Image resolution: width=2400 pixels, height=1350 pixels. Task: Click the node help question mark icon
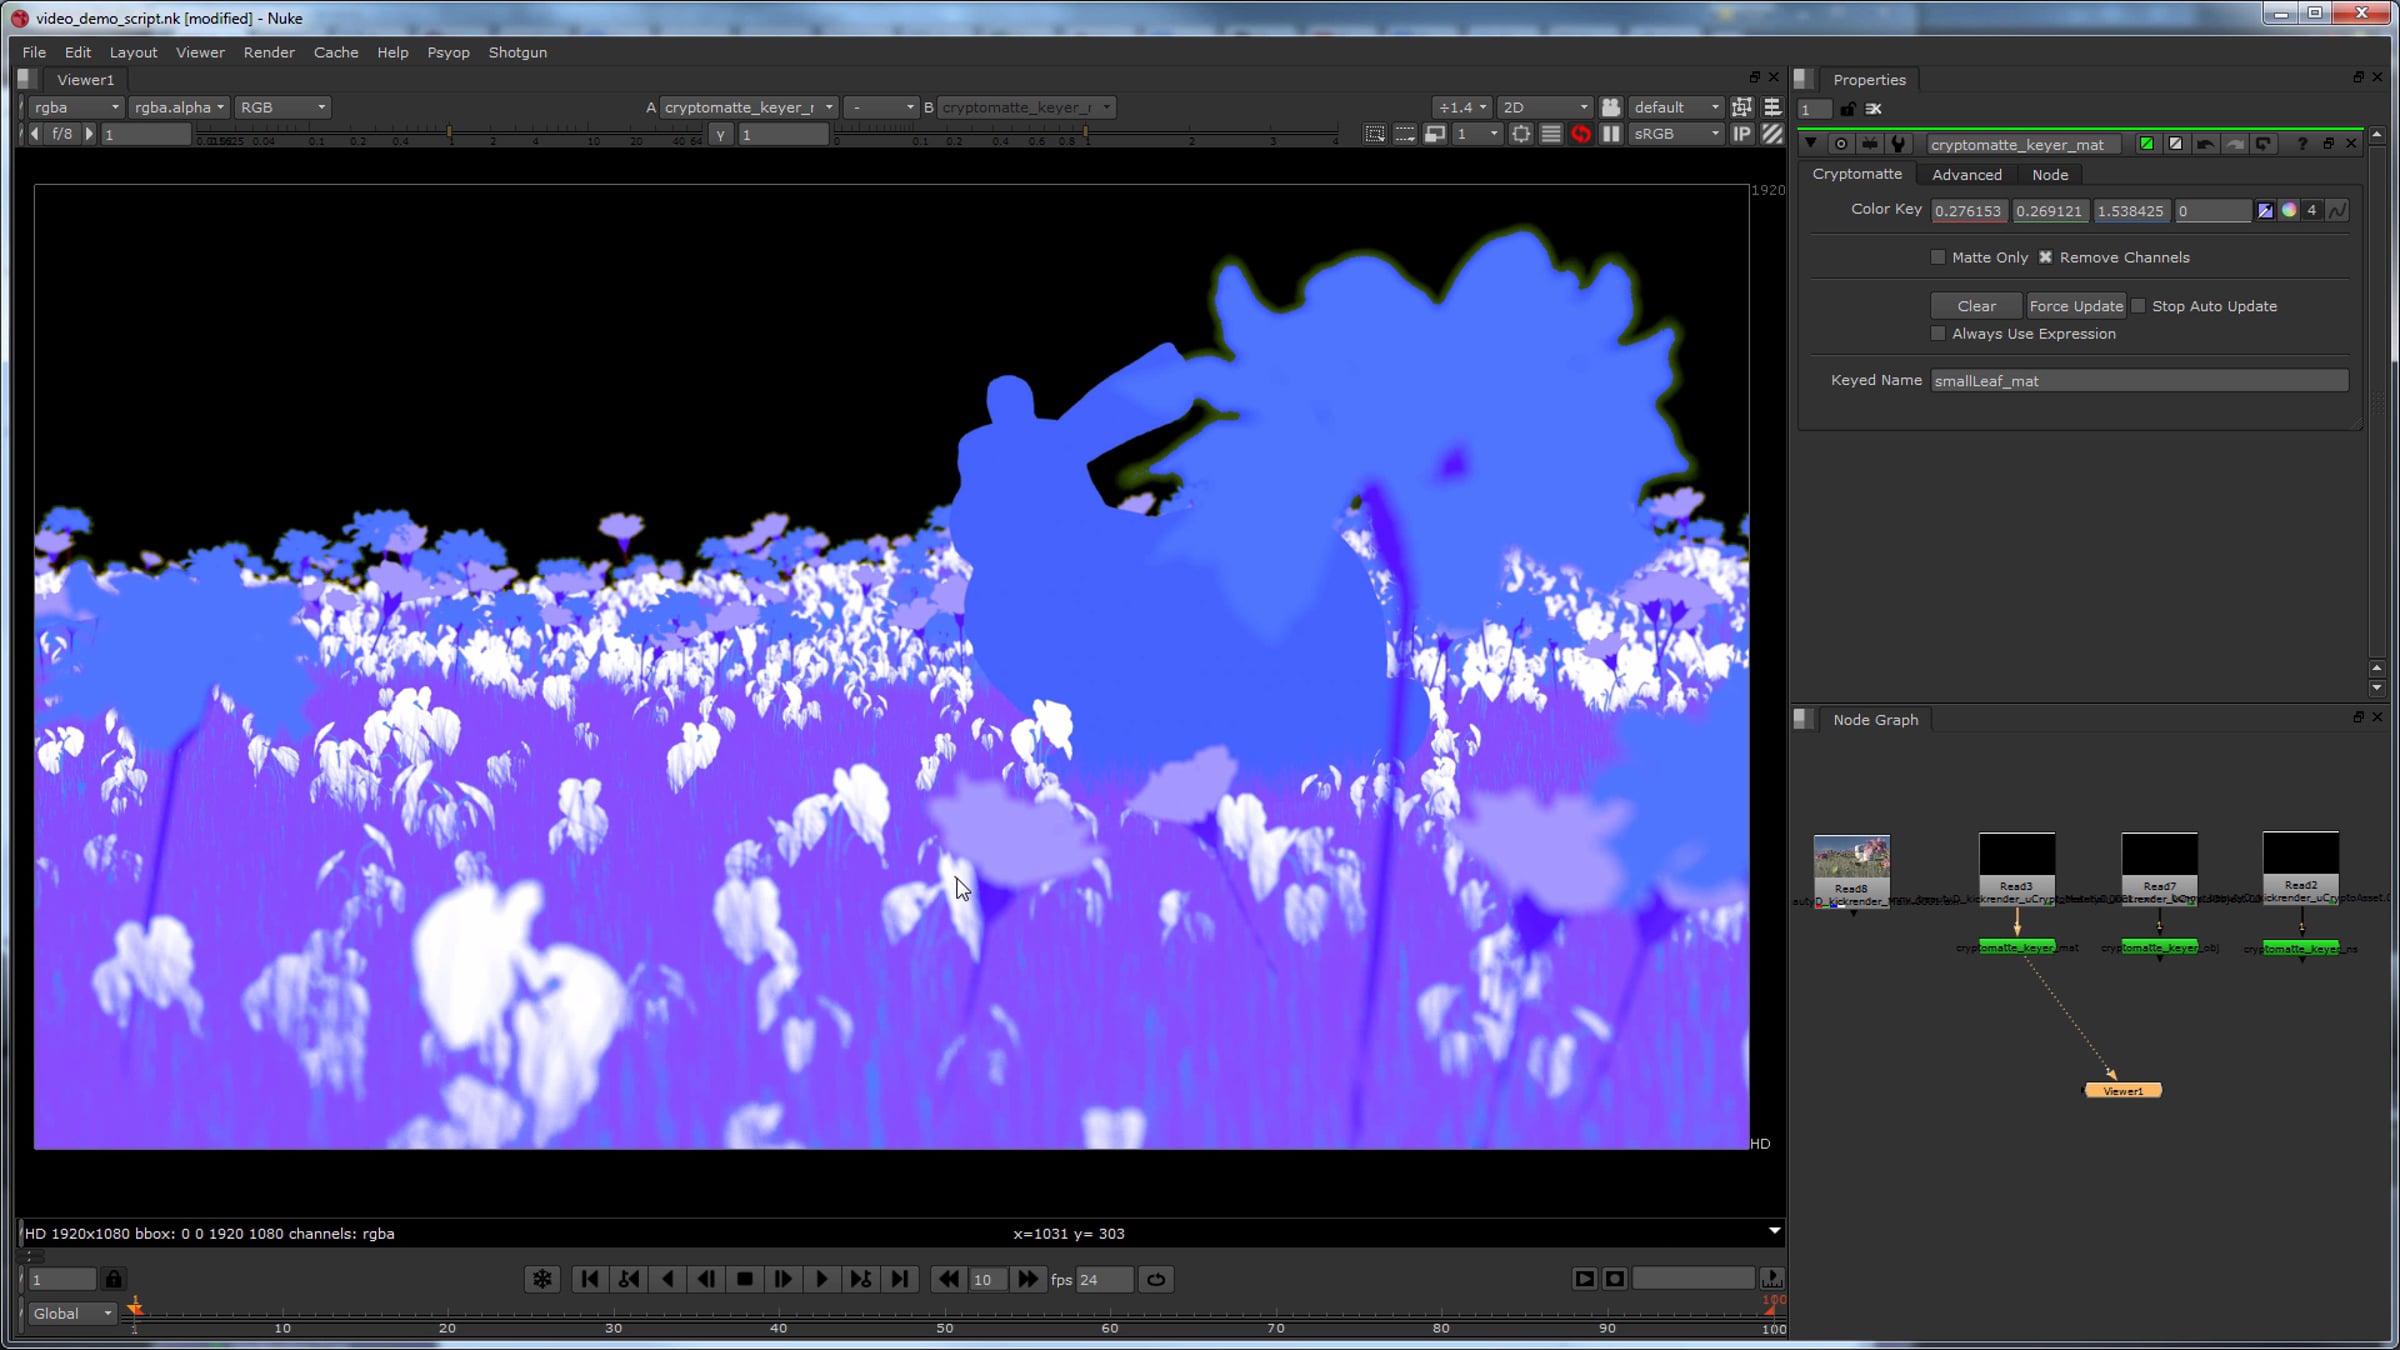pyautogui.click(x=2302, y=144)
